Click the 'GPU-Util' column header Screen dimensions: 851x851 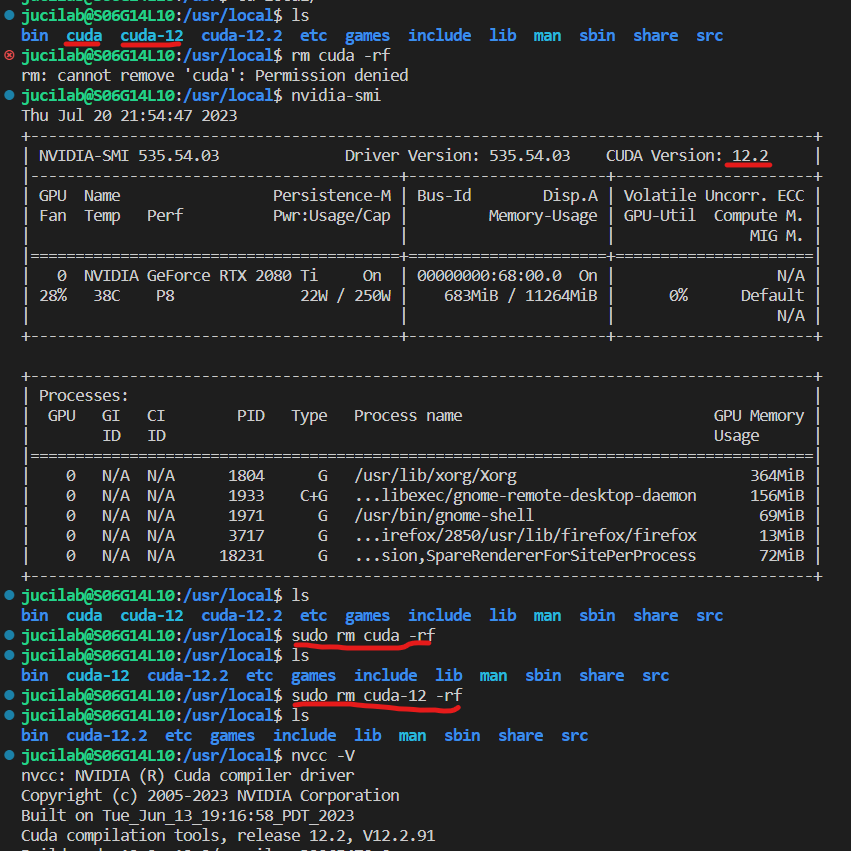(659, 216)
